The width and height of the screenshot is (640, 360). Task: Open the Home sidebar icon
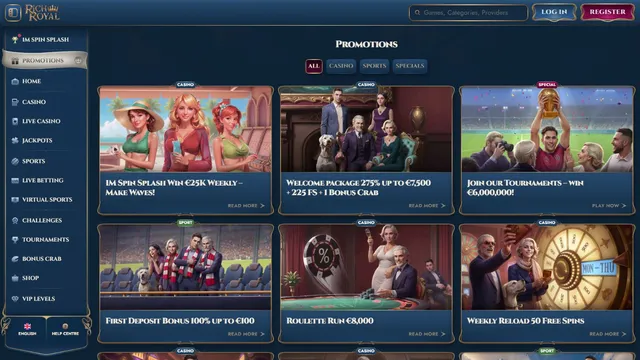[x=15, y=81]
